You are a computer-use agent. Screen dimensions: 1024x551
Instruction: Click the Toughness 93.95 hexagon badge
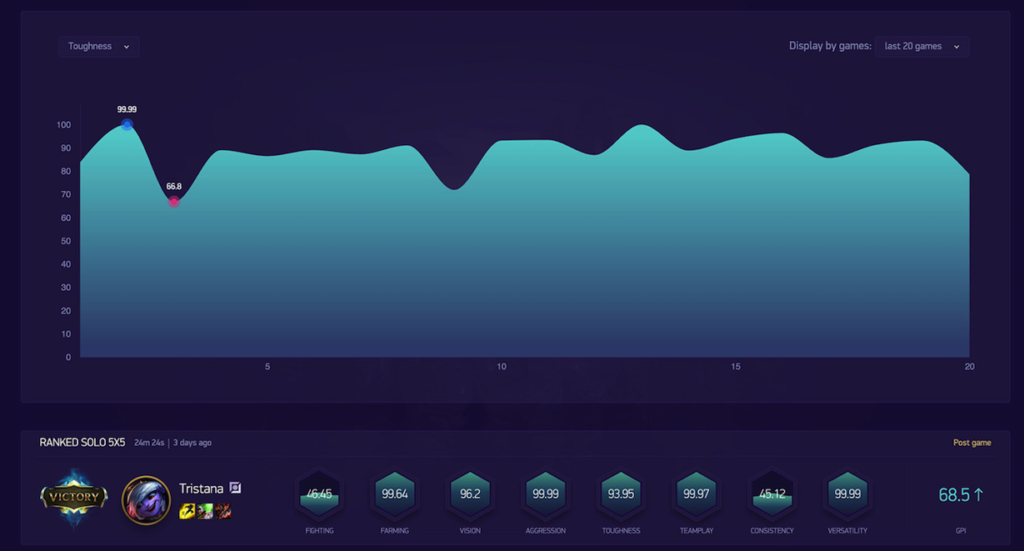[621, 494]
